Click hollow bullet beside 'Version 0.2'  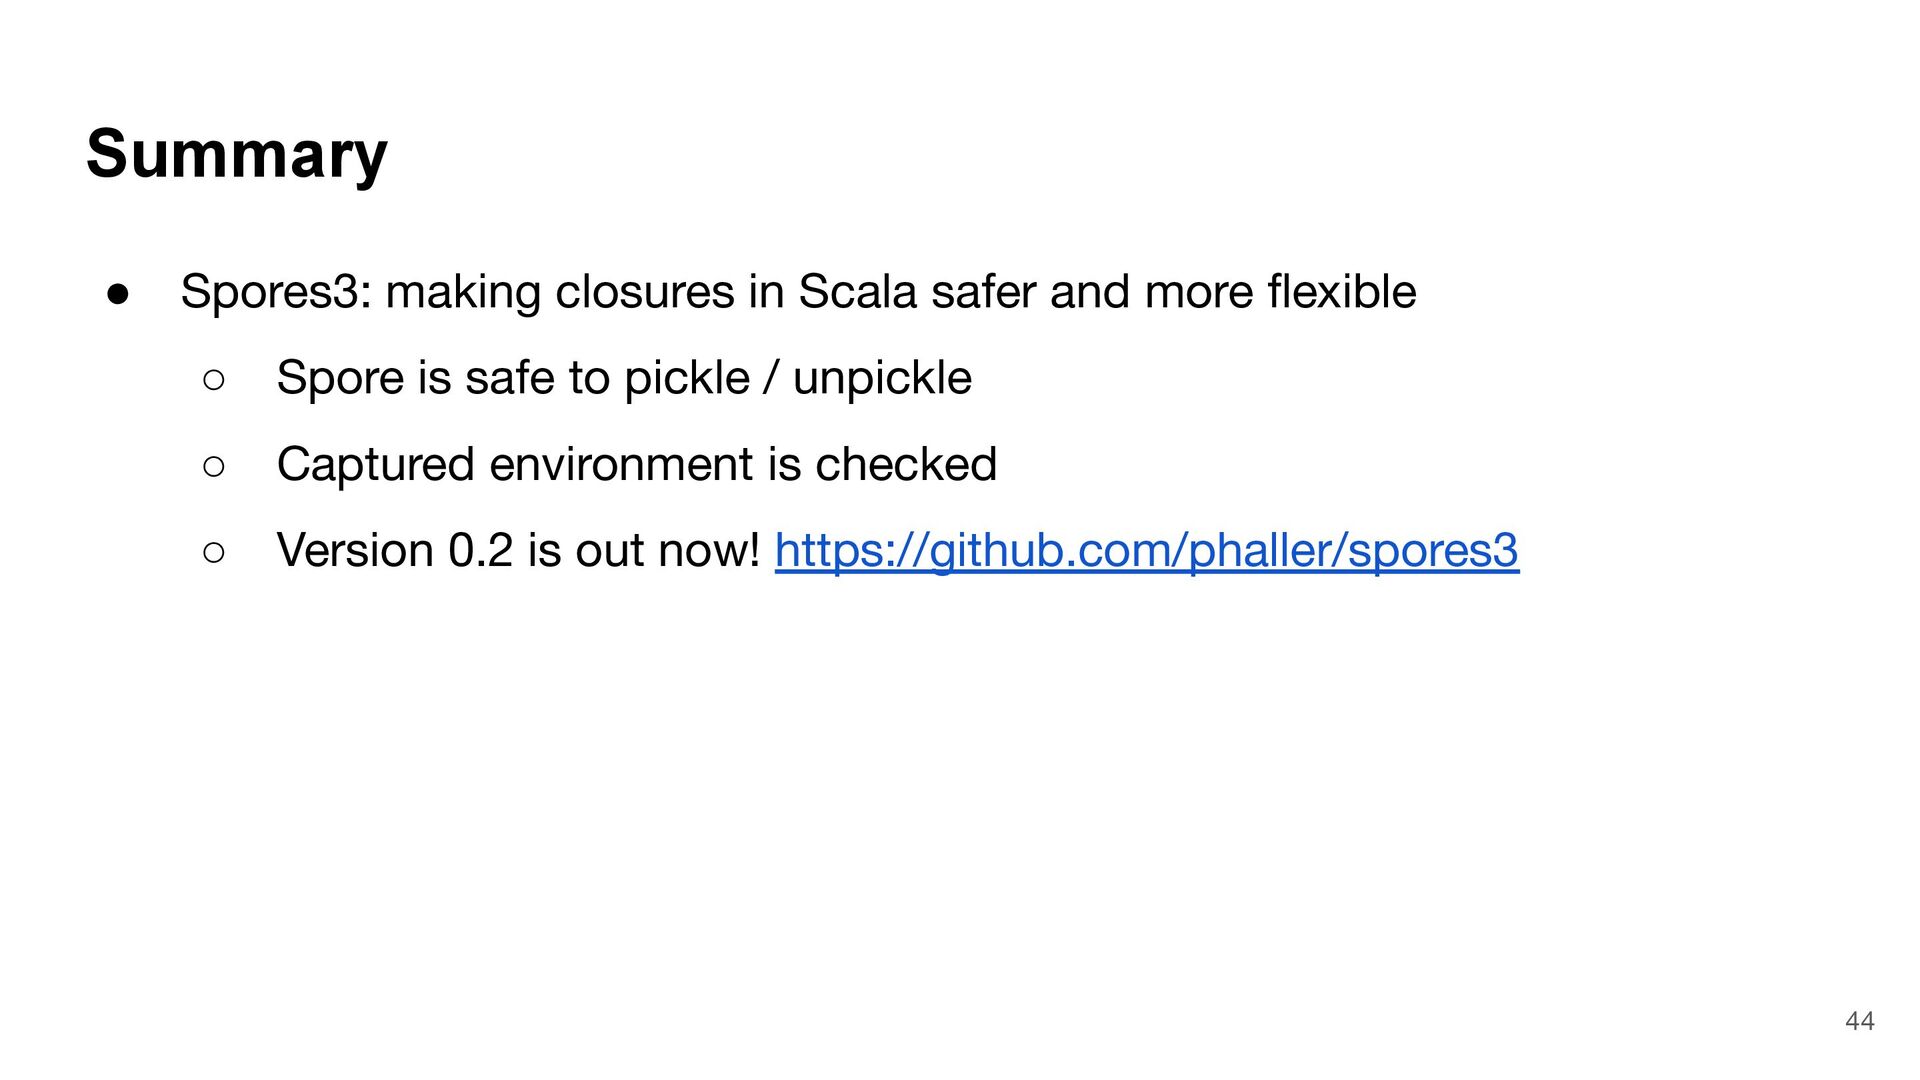(x=214, y=552)
